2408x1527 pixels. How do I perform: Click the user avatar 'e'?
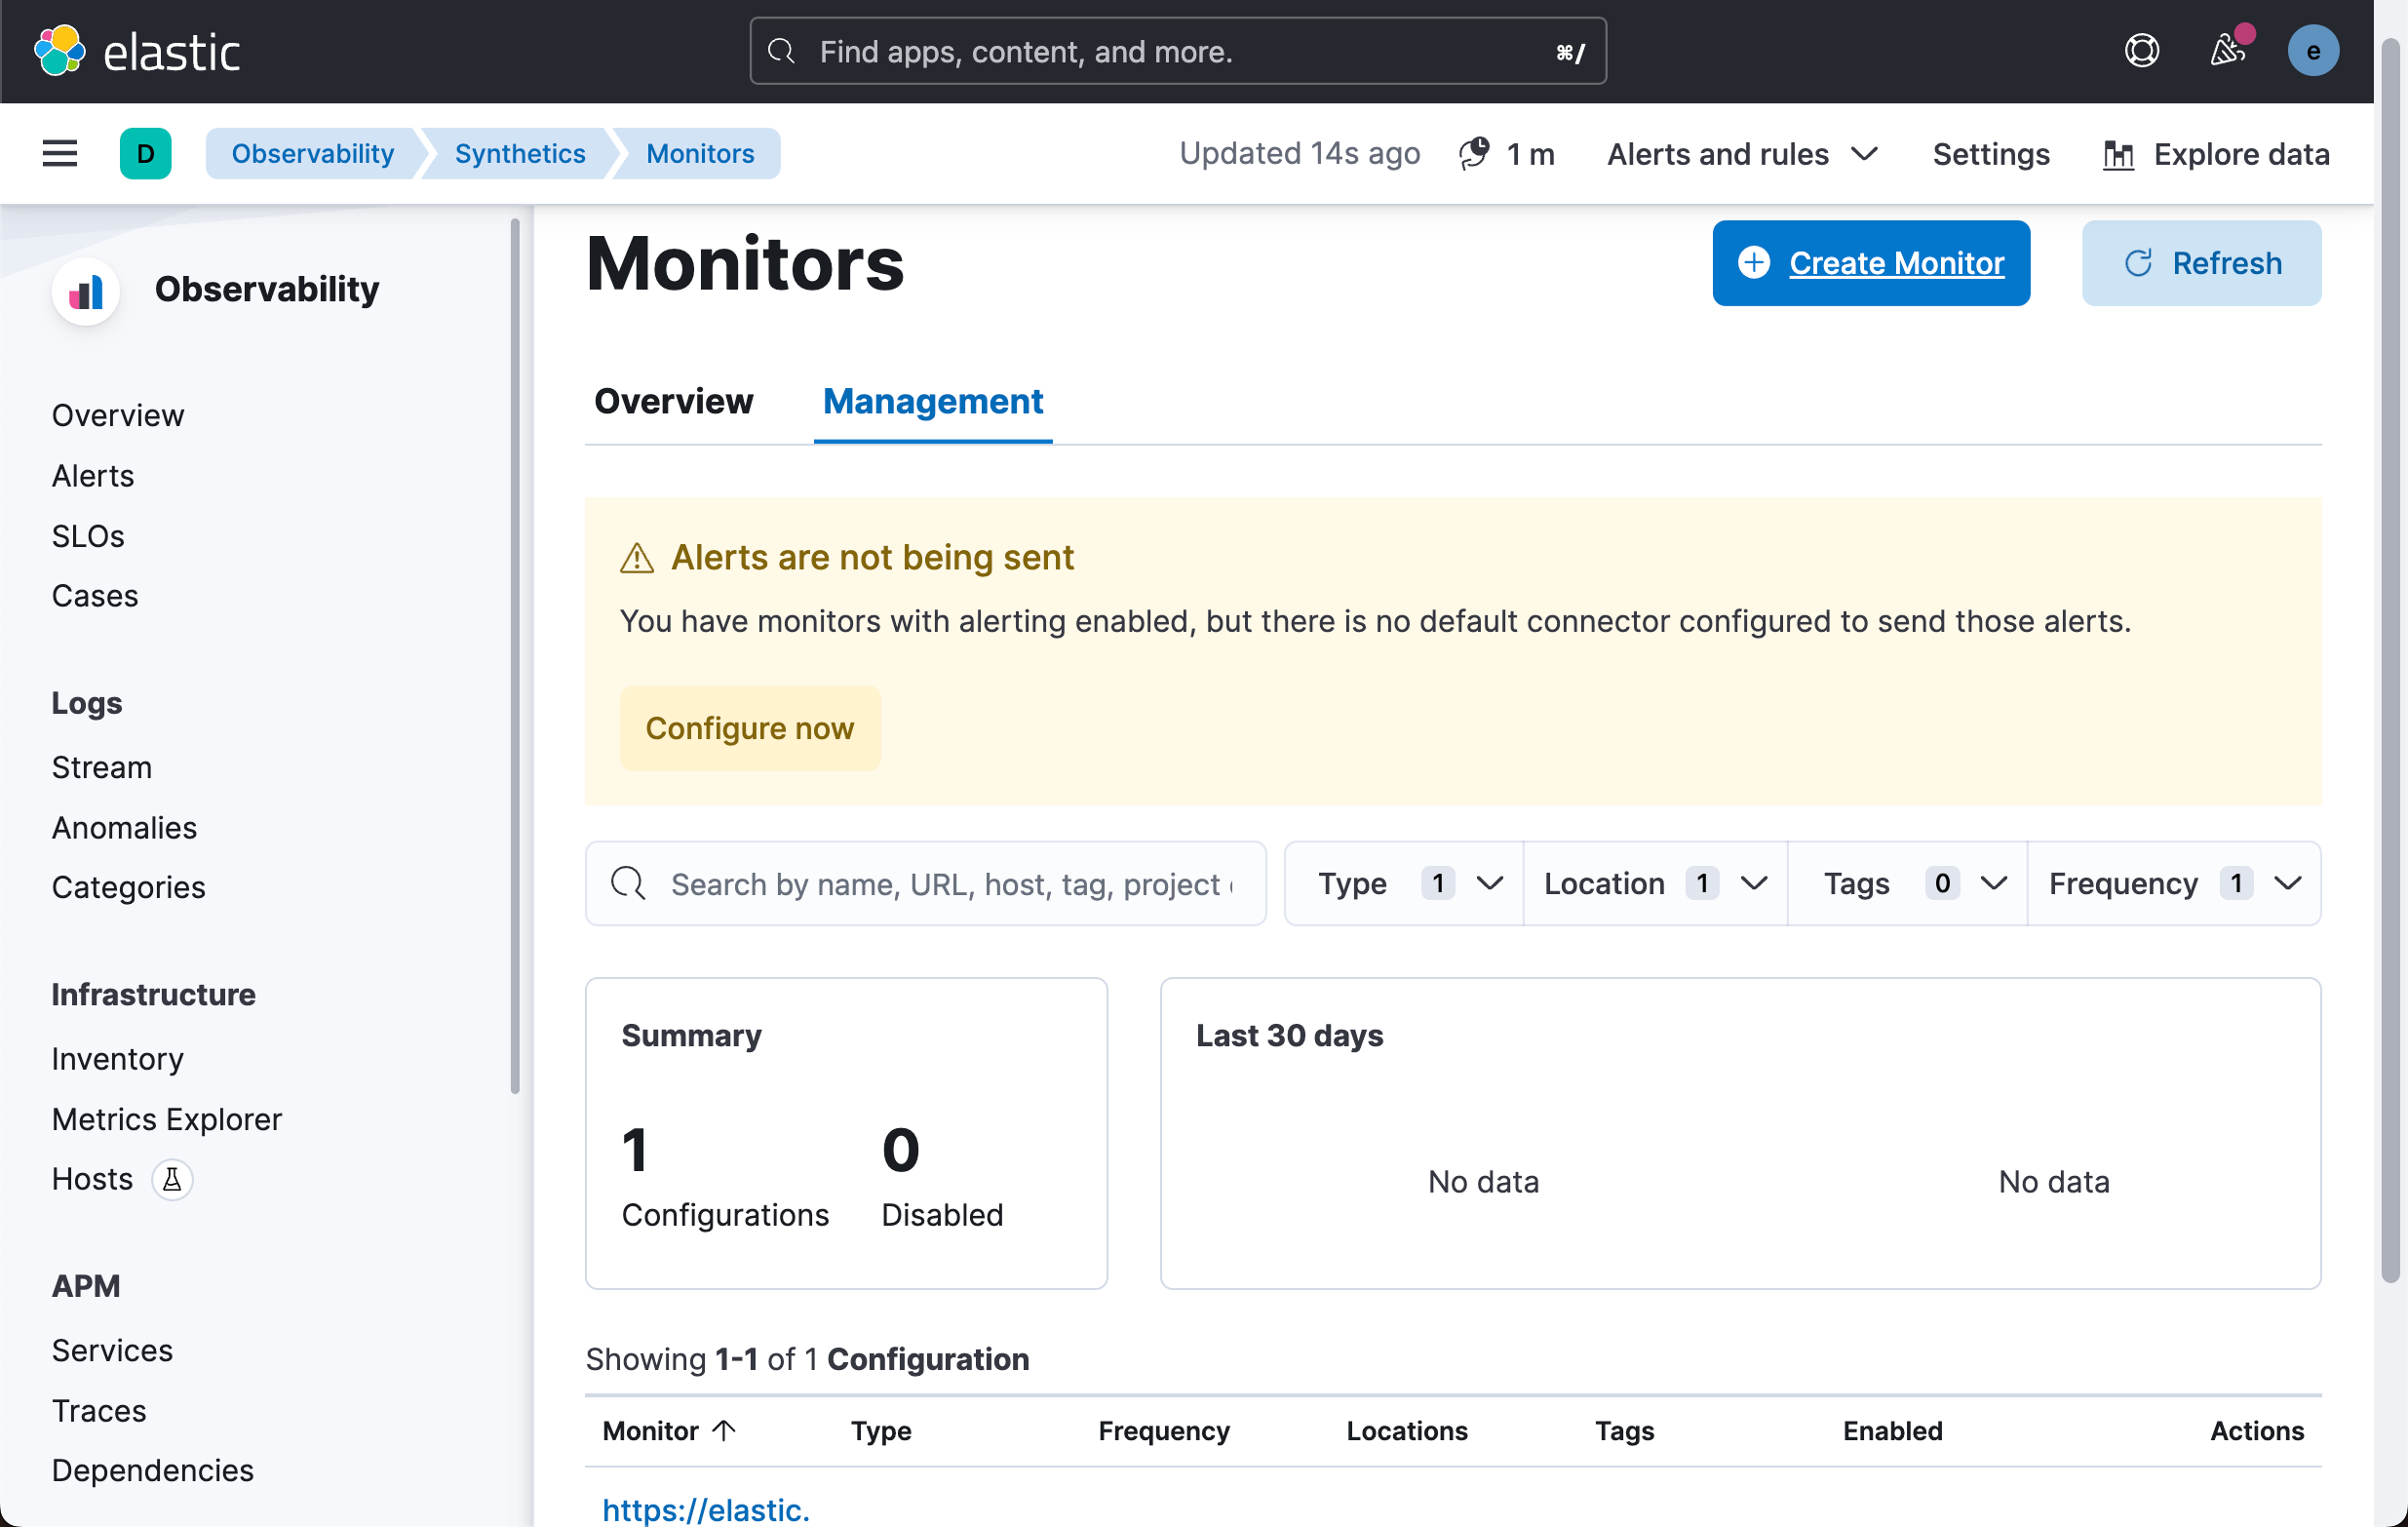[2312, 51]
